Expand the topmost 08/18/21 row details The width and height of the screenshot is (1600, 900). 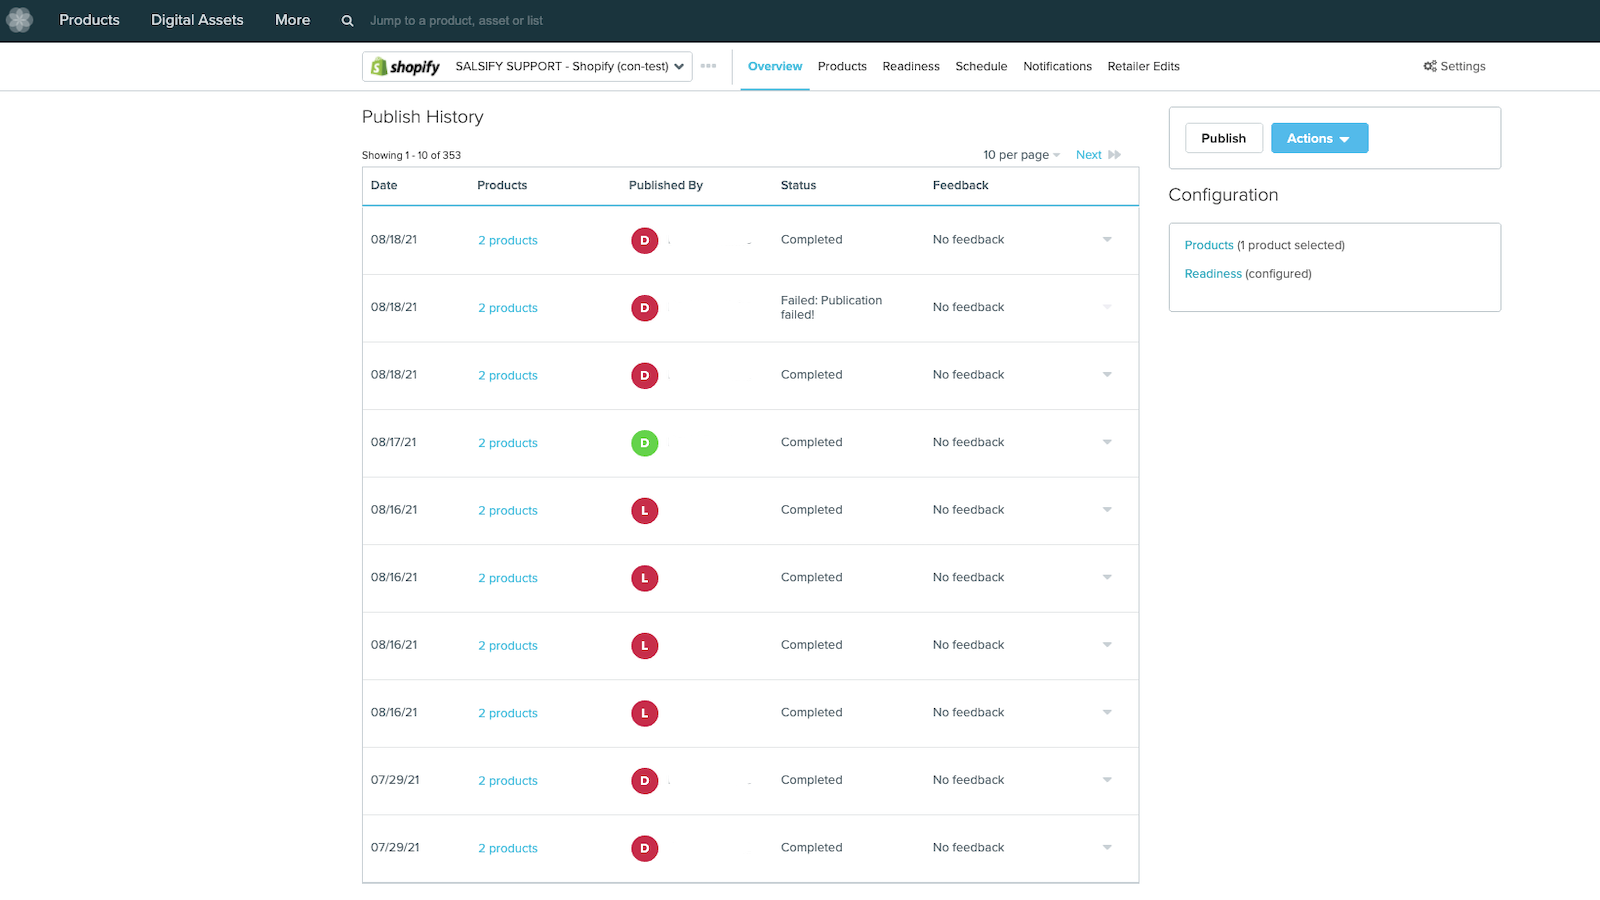point(1107,239)
